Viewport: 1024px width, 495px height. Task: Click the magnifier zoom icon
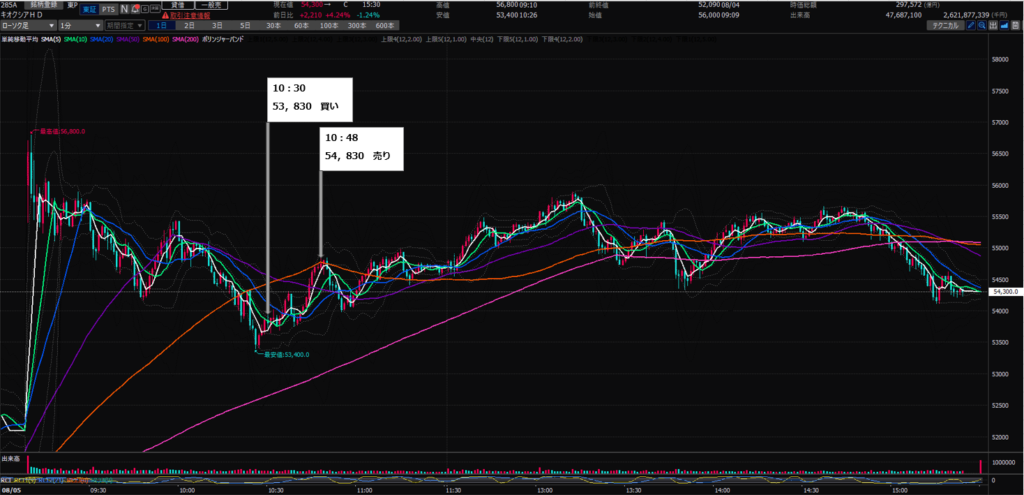(x=982, y=25)
